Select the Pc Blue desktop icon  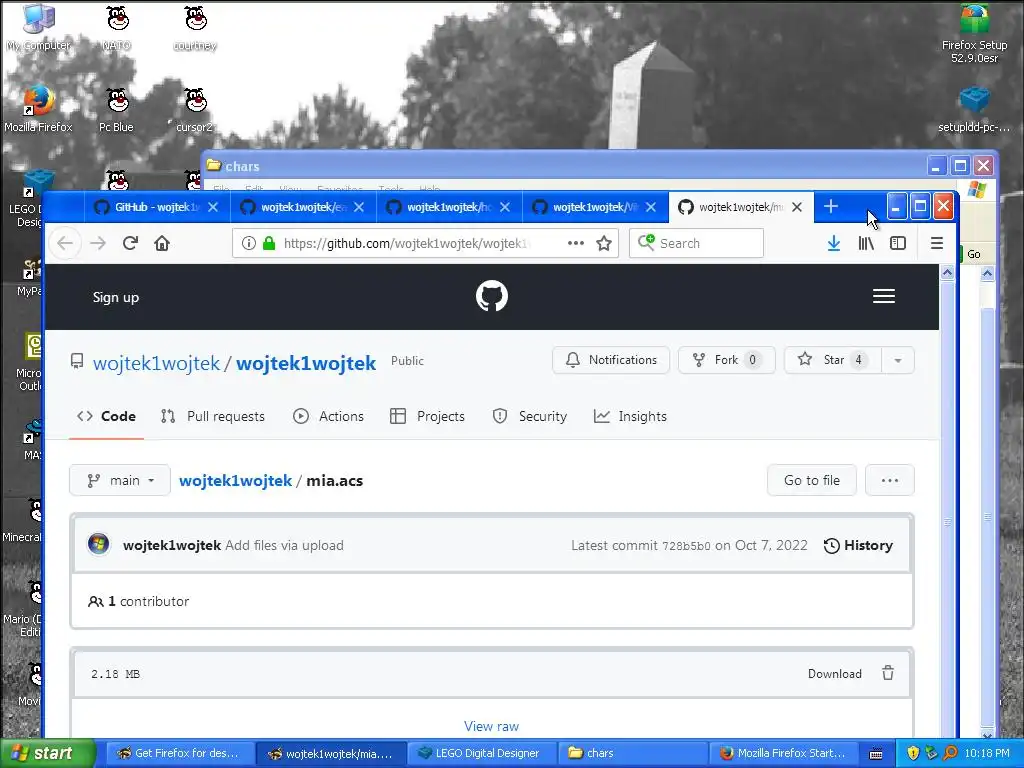[117, 109]
